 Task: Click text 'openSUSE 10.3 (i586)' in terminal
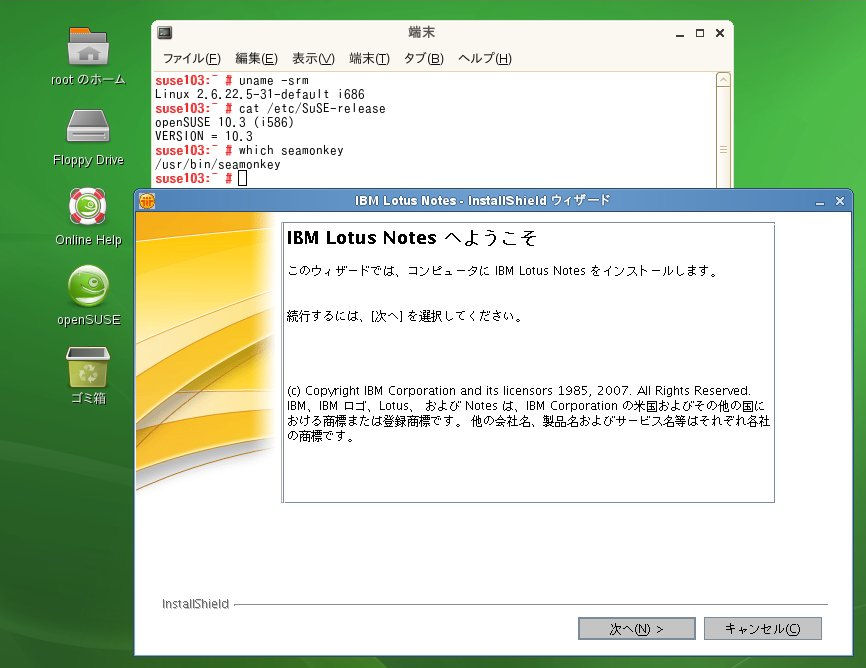(x=224, y=123)
